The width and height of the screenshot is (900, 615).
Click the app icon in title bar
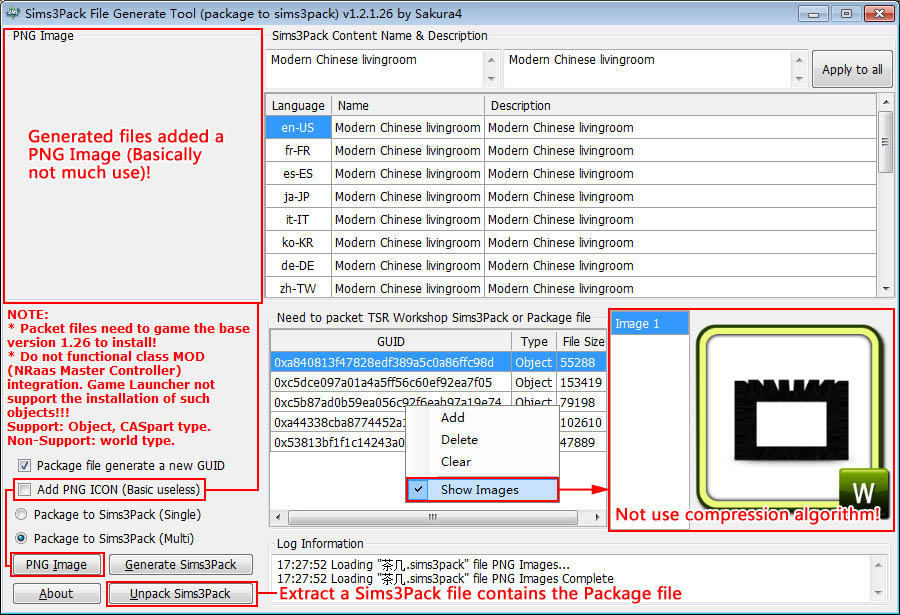click(12, 13)
